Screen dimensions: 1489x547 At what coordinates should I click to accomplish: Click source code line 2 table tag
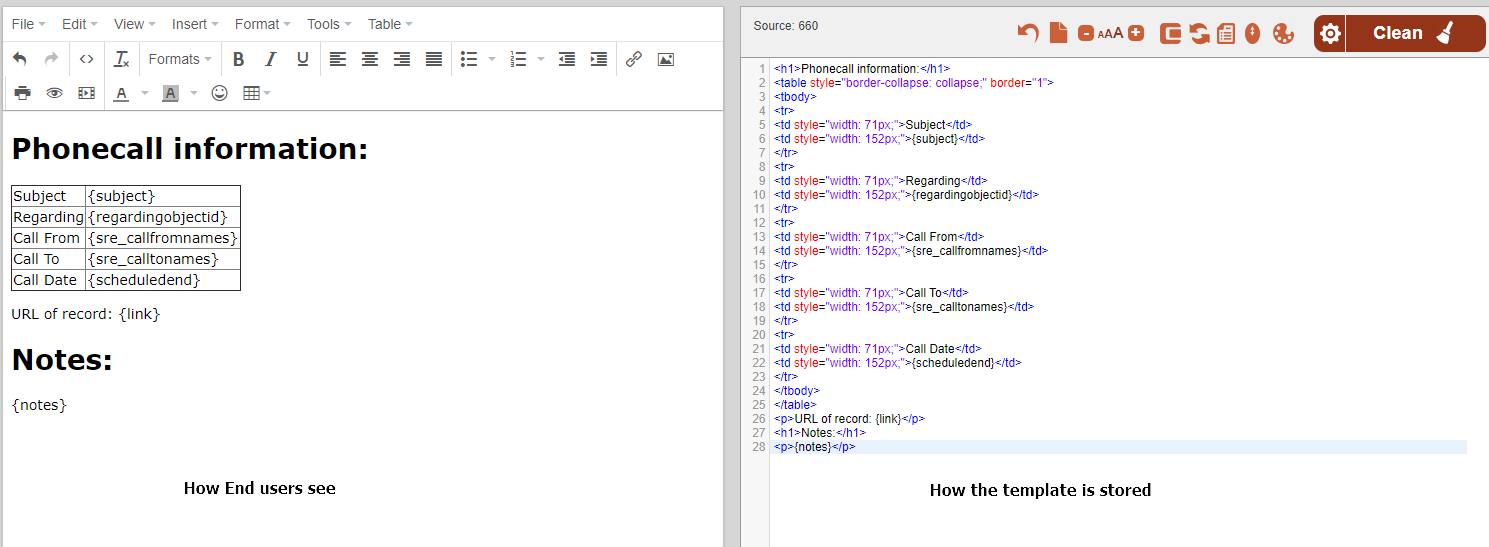point(913,83)
